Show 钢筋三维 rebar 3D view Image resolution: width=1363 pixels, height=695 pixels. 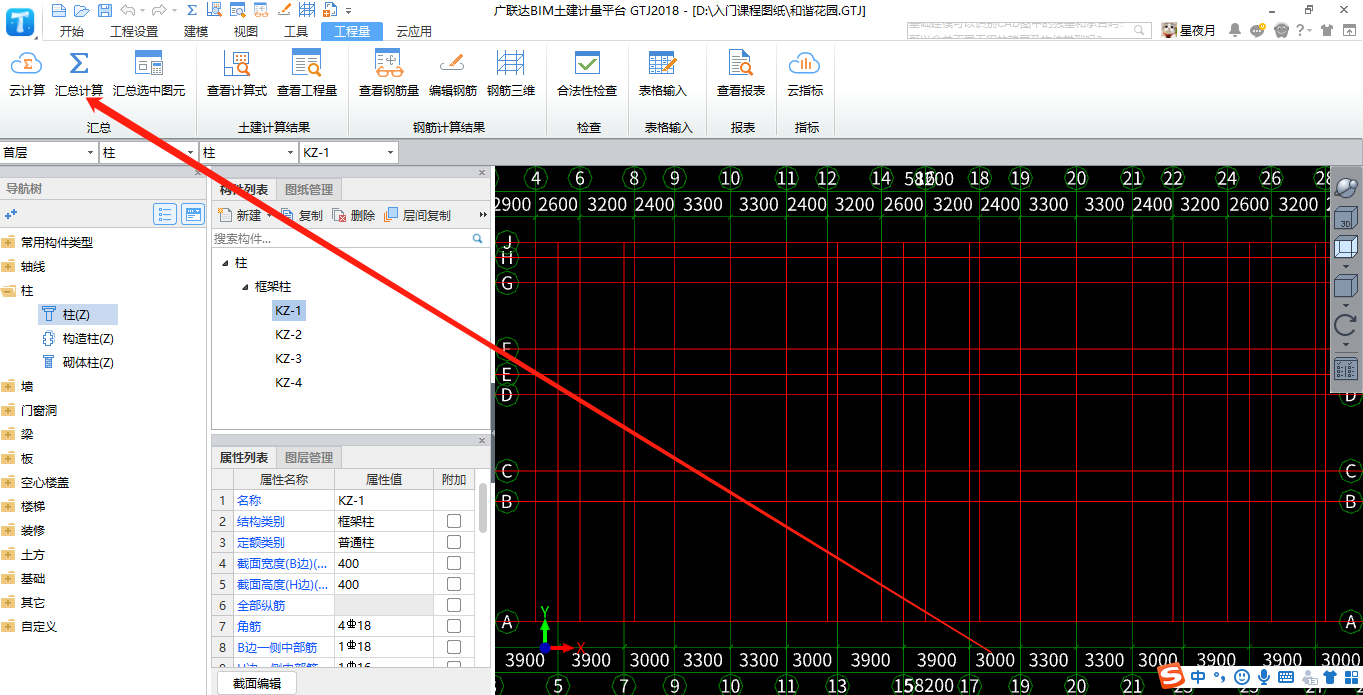511,75
